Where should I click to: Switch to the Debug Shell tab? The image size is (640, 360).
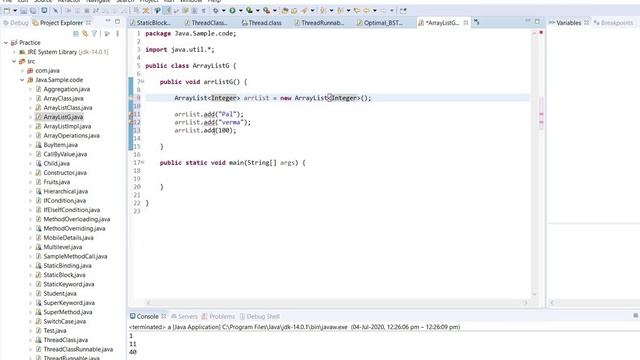coord(260,316)
